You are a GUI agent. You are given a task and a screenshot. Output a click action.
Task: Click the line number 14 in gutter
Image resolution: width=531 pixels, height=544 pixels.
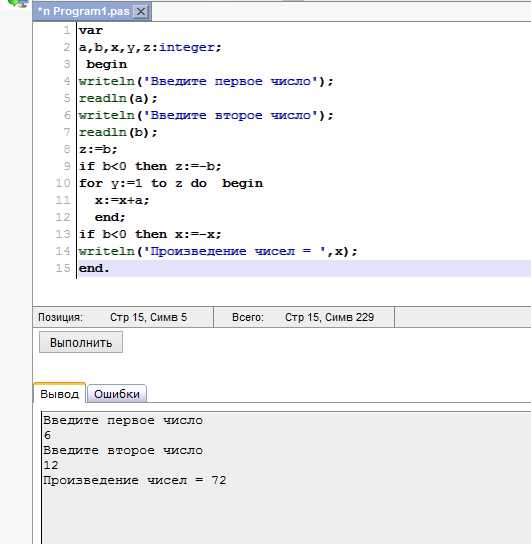click(x=63, y=251)
